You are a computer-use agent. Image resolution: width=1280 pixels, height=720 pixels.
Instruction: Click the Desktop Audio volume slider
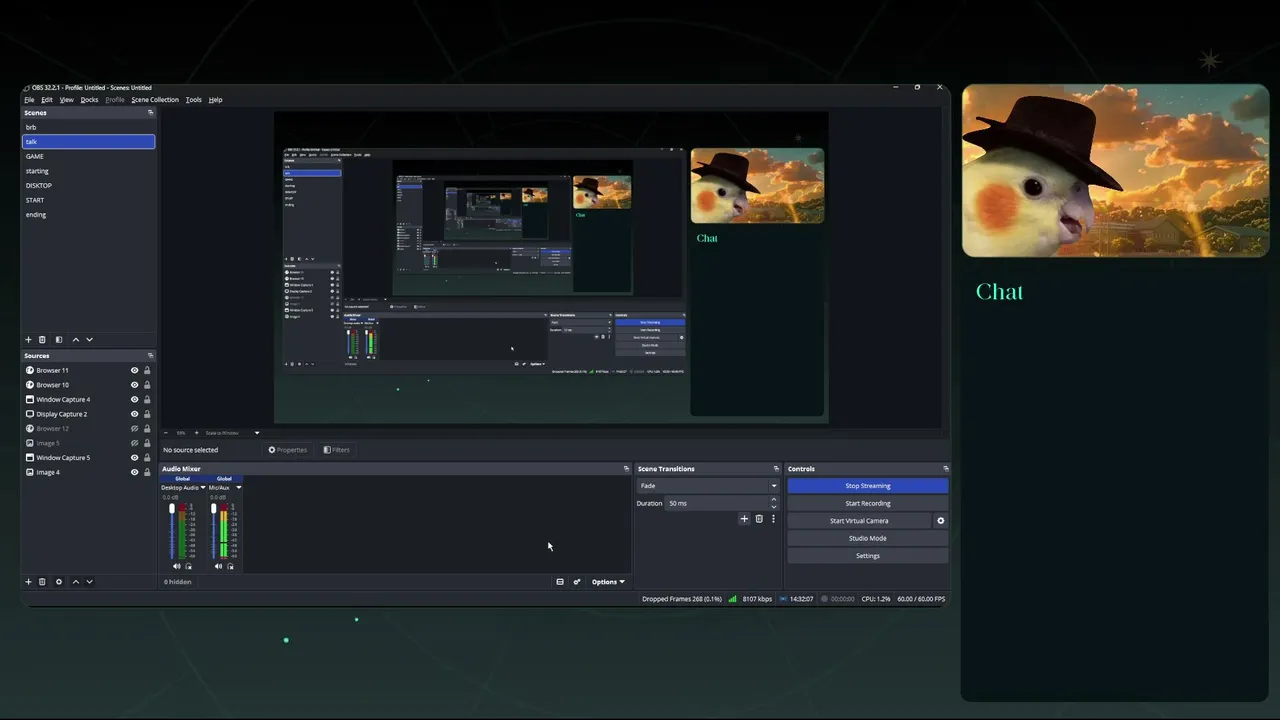(172, 531)
